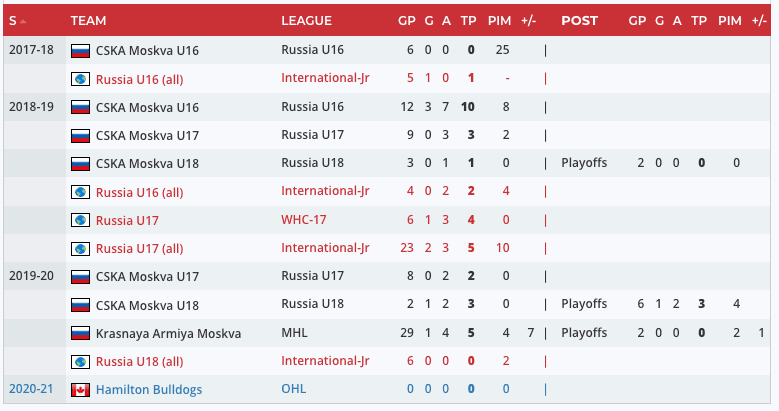Image resolution: width=779 pixels, height=411 pixels.
Task: Click the PIM column header in regular season
Action: [x=499, y=20]
